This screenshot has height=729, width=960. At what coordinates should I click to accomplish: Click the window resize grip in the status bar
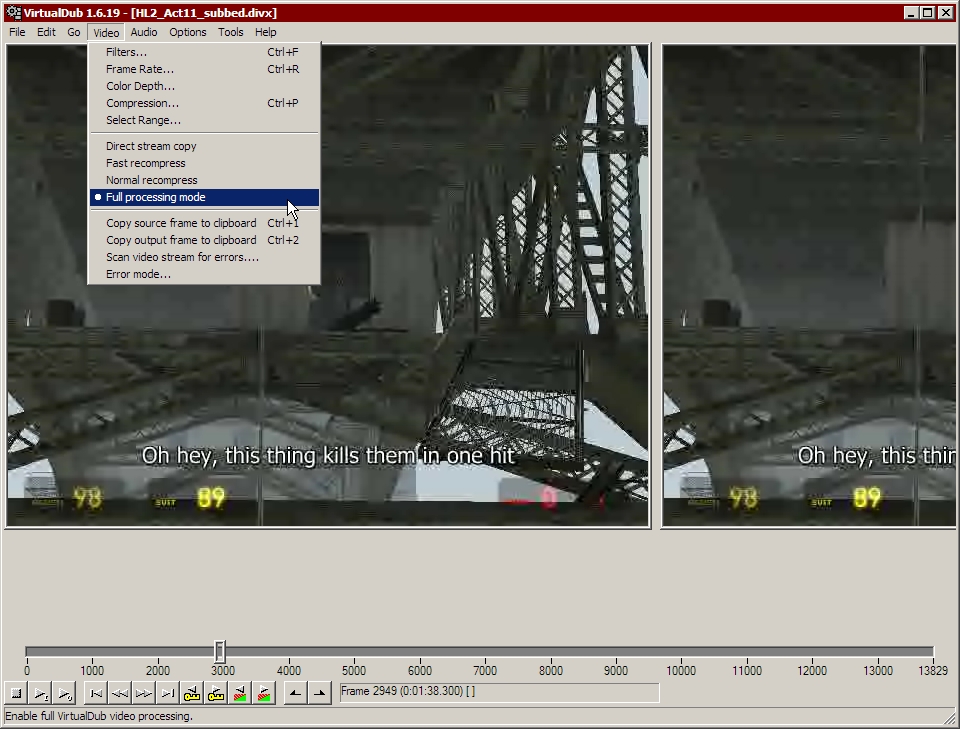[x=950, y=719]
